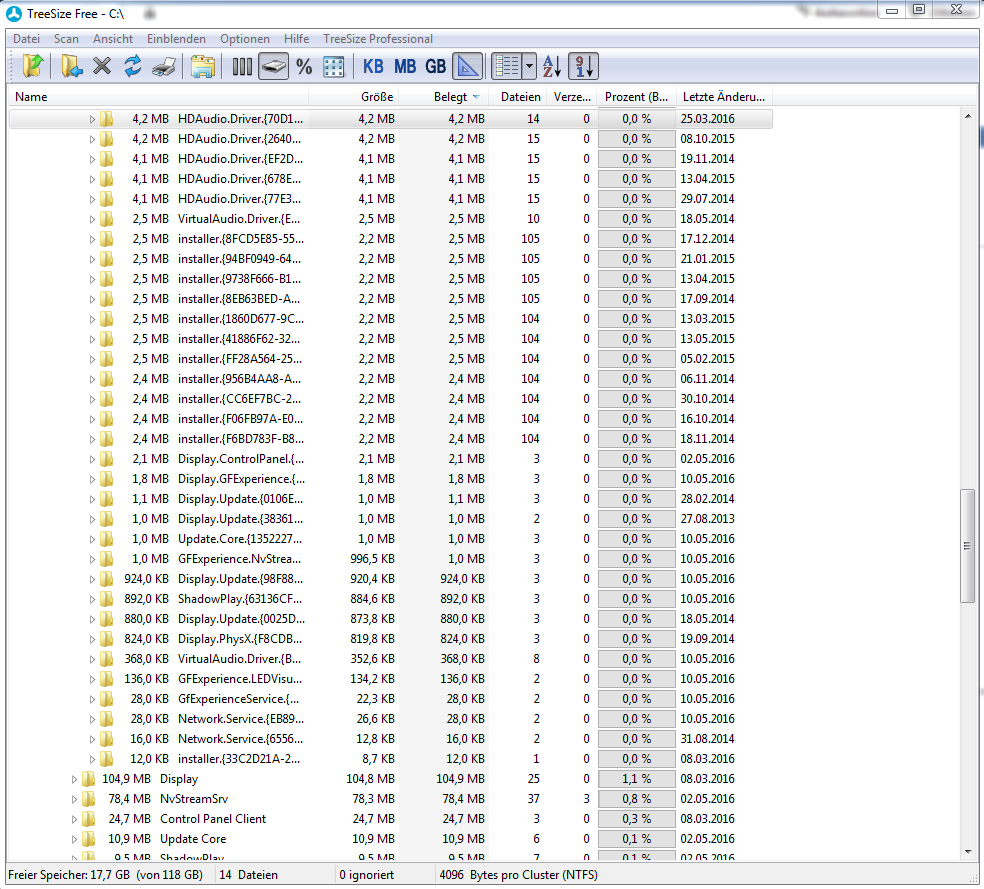Click percent bar of NvStreamSrv 0,8 % row
This screenshot has height=889, width=984.
[x=636, y=799]
